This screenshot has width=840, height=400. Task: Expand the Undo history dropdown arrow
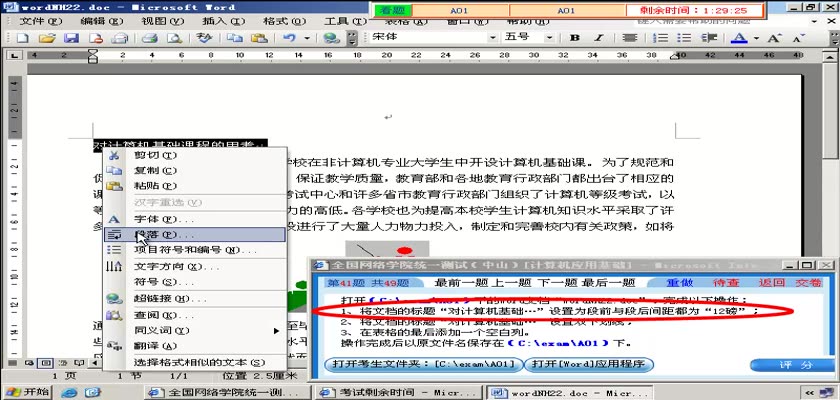pyautogui.click(x=307, y=38)
